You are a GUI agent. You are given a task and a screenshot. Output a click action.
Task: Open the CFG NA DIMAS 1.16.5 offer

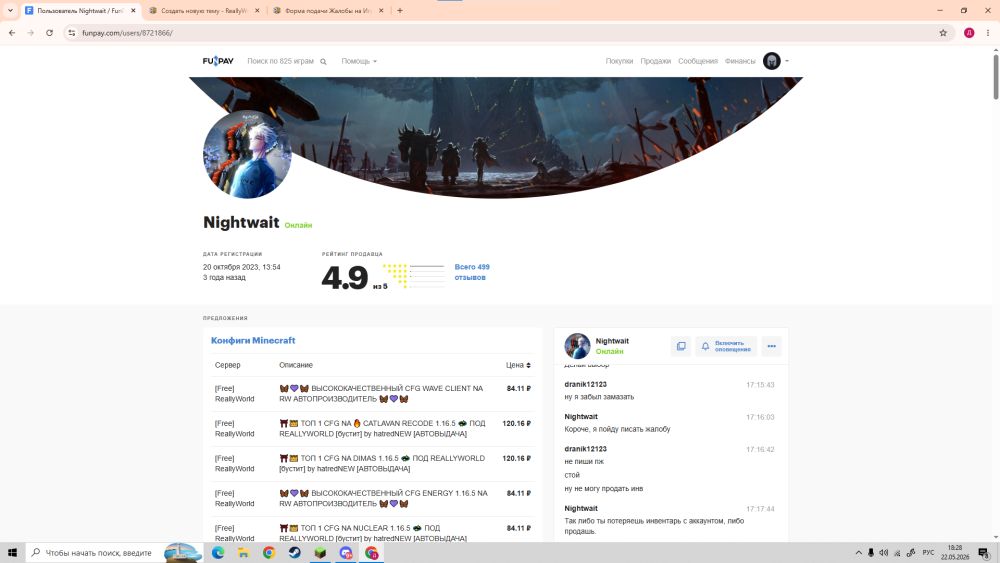372,464
